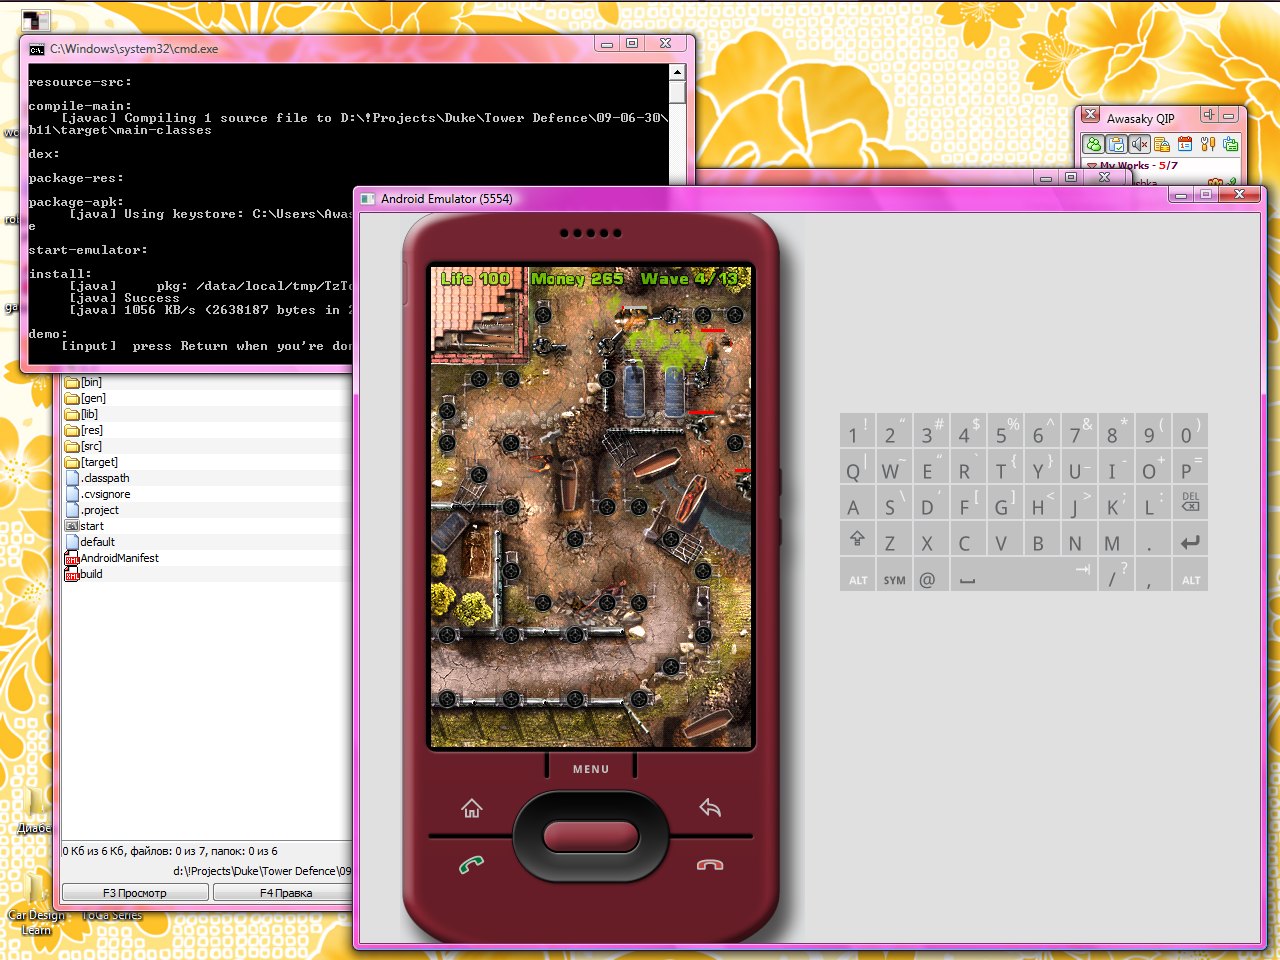Open the emulator MENU button

[591, 769]
